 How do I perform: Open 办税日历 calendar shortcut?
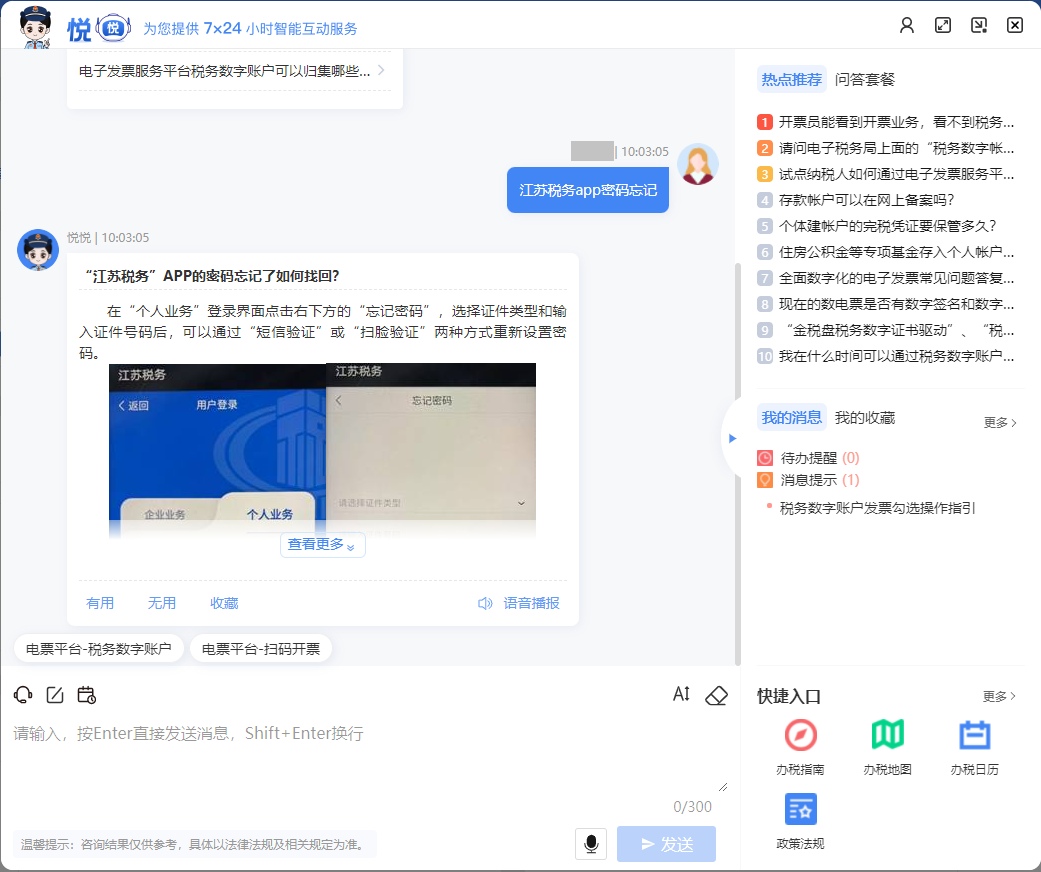[x=975, y=735]
